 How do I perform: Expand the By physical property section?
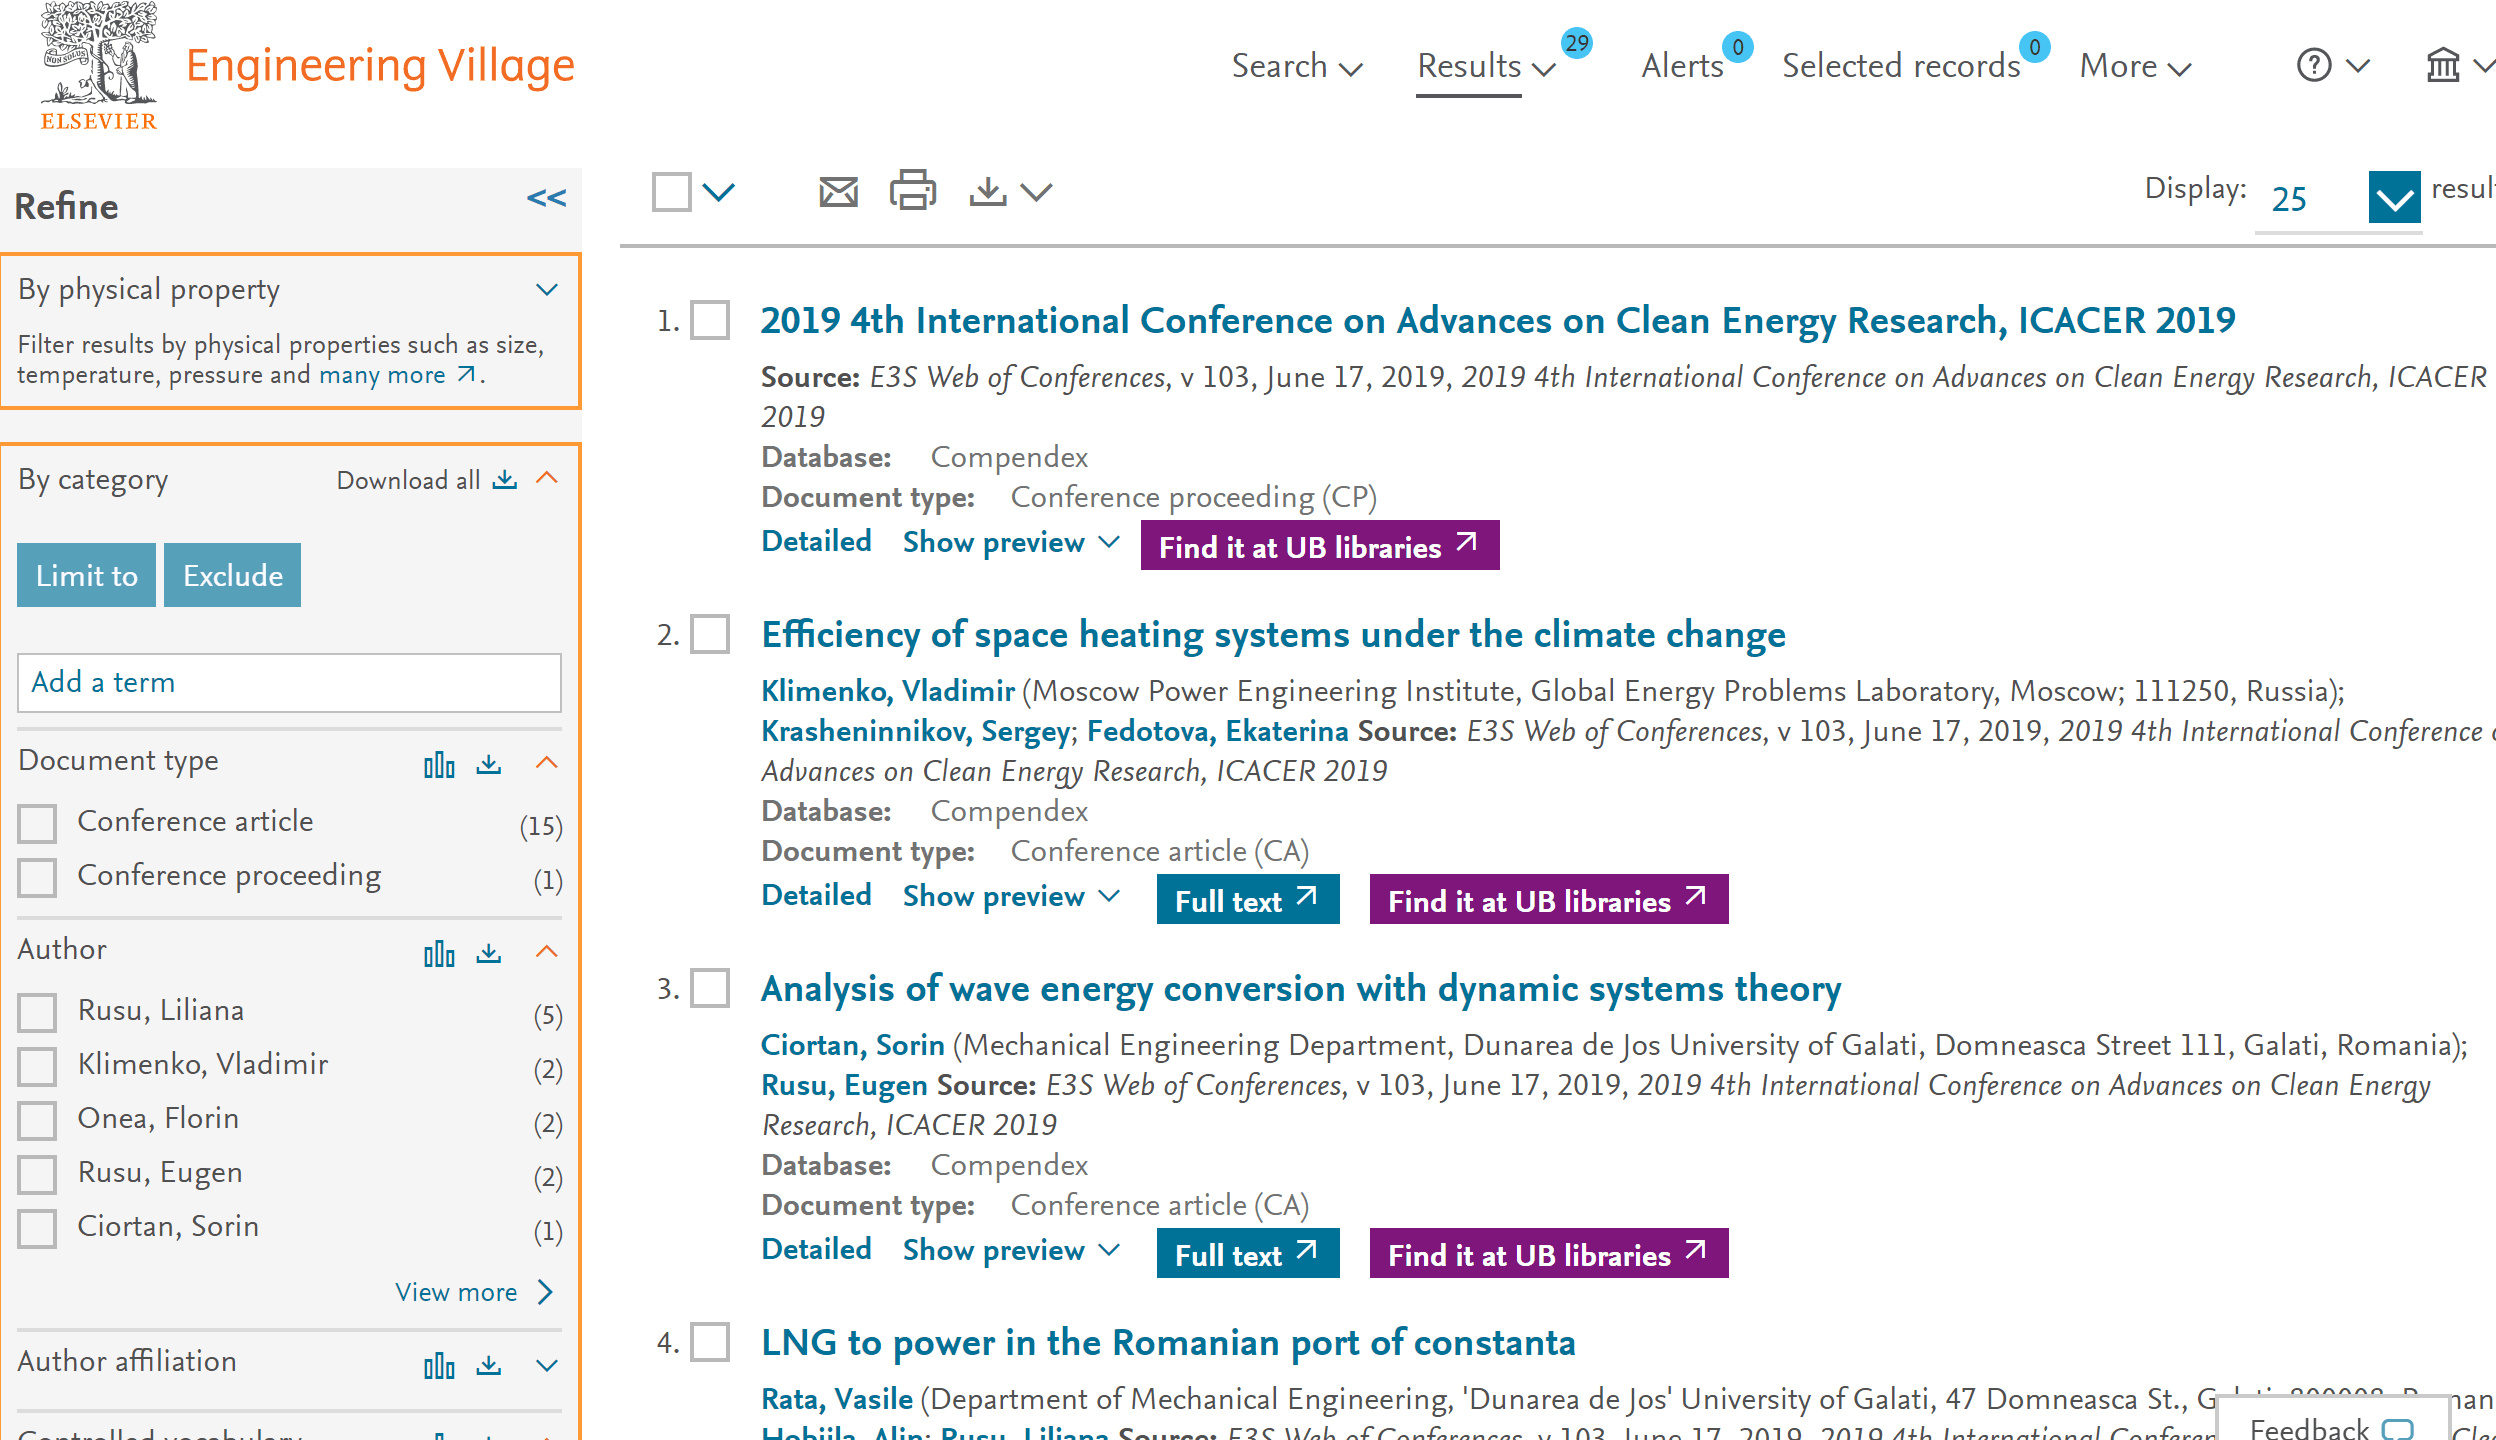coord(547,290)
